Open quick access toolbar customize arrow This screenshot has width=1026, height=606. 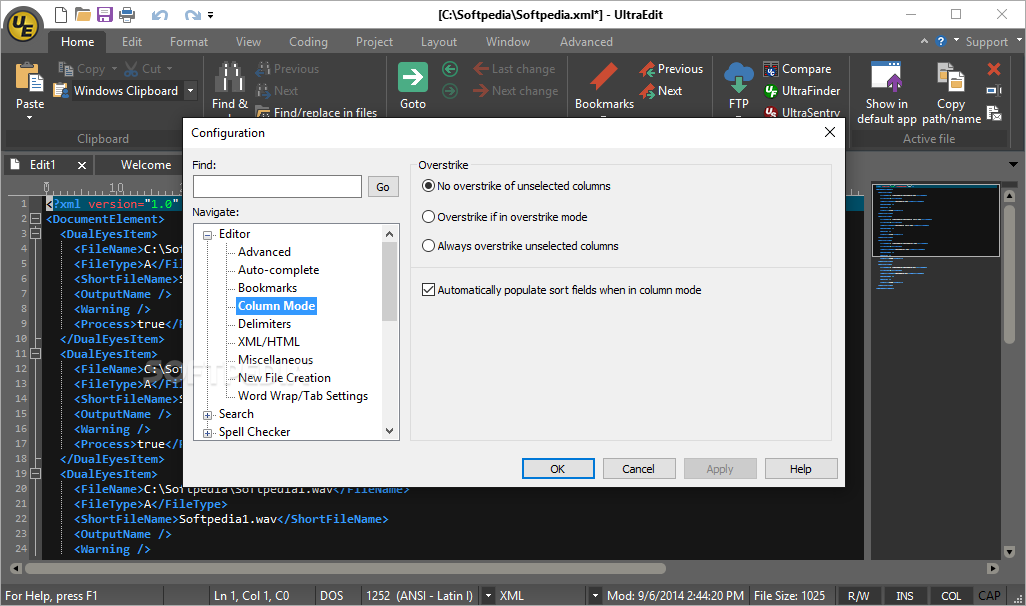click(211, 14)
